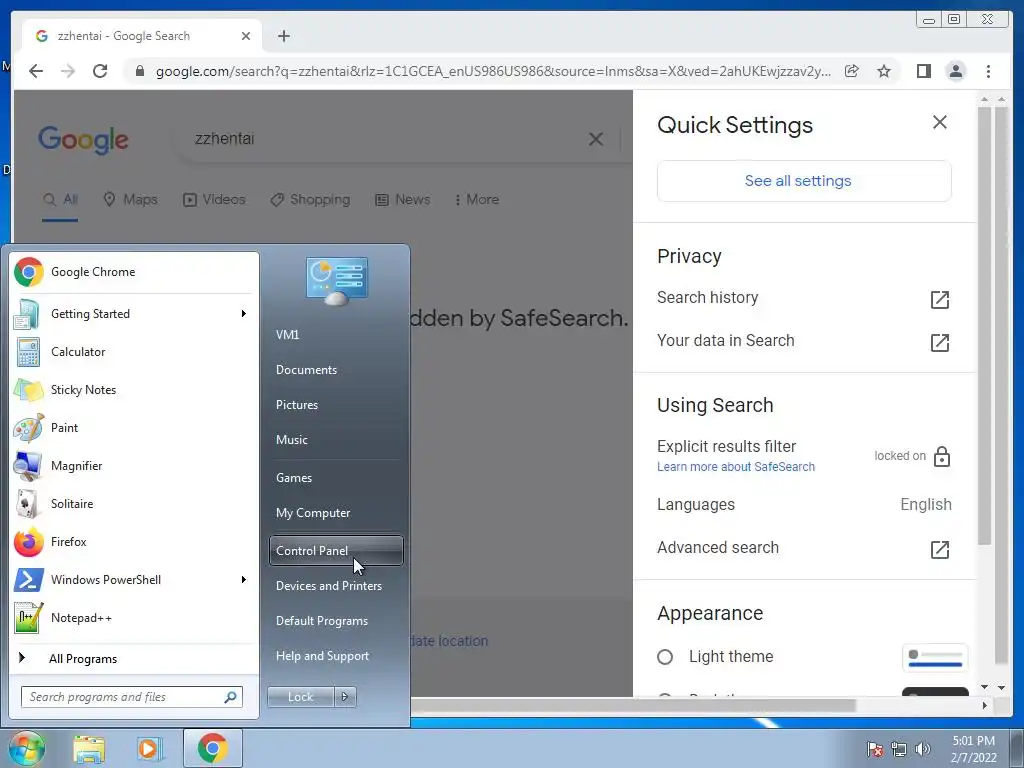
Task: Reload the page in Chrome
Action: pos(100,71)
